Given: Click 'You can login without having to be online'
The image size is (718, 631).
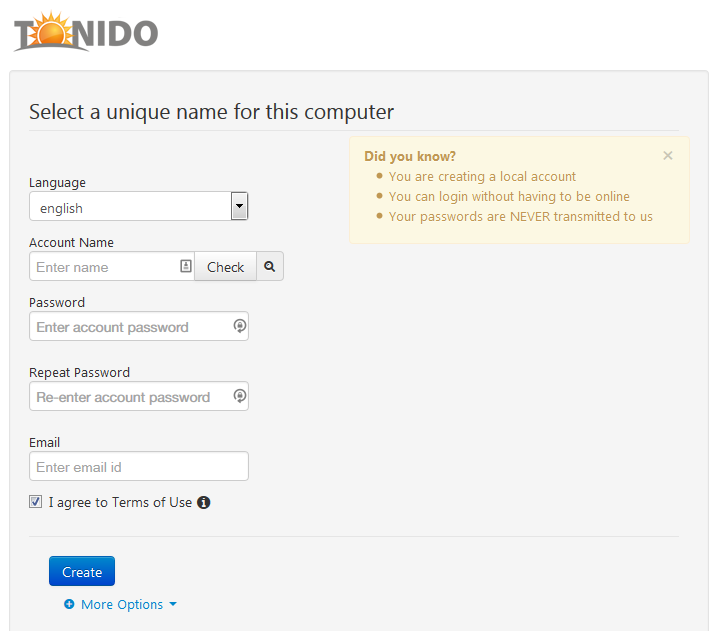Looking at the screenshot, I should [x=509, y=196].
